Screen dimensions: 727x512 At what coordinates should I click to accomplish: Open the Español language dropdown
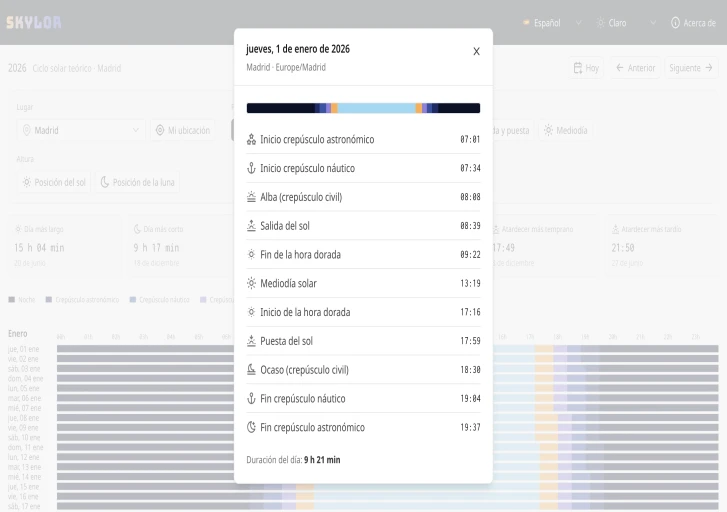[x=551, y=23]
